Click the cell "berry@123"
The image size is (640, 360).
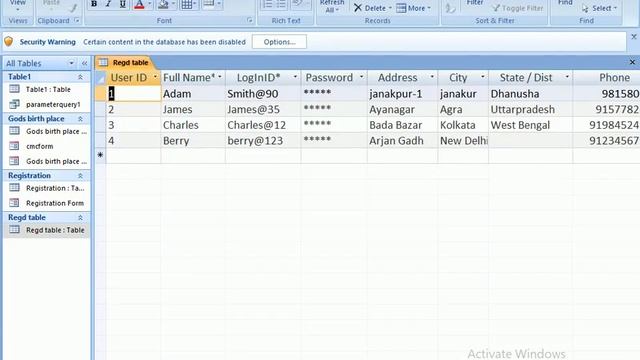click(x=263, y=141)
